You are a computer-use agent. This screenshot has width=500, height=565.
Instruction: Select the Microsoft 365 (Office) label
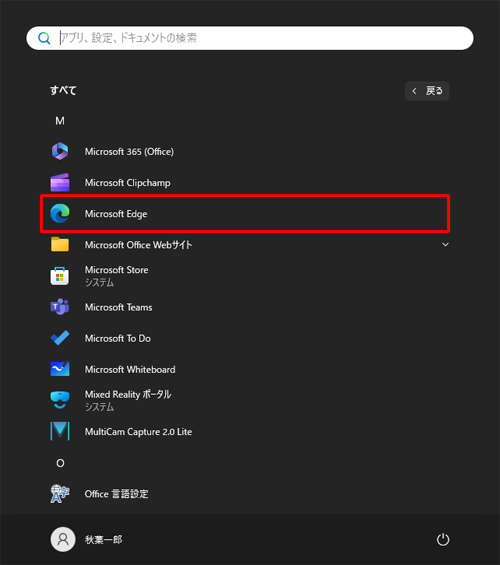point(129,151)
